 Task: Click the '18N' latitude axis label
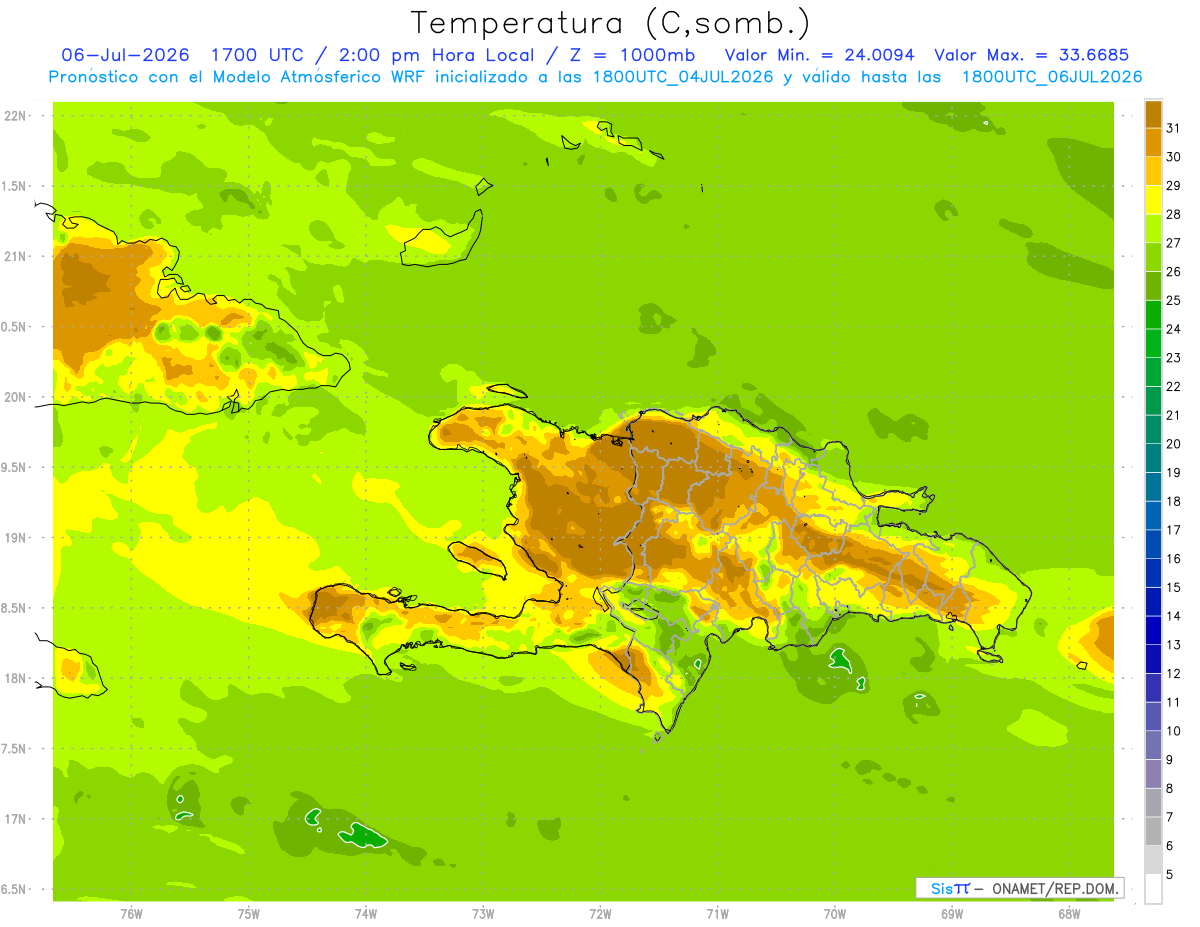point(15,678)
